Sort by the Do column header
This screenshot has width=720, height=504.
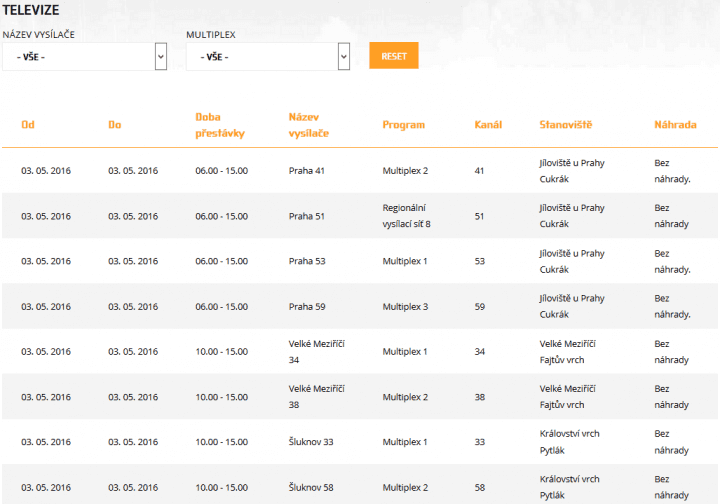[115, 124]
